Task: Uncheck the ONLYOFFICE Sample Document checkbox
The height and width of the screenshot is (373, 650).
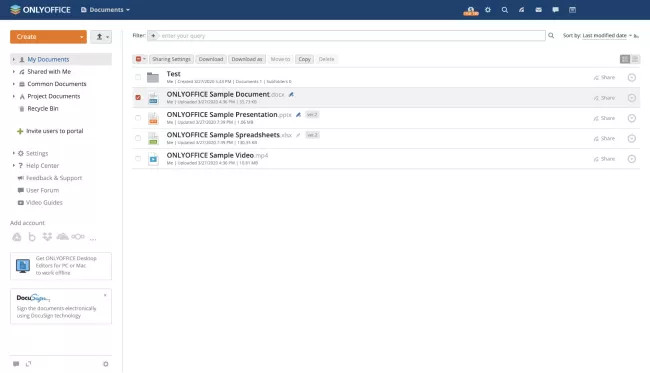Action: click(138, 97)
